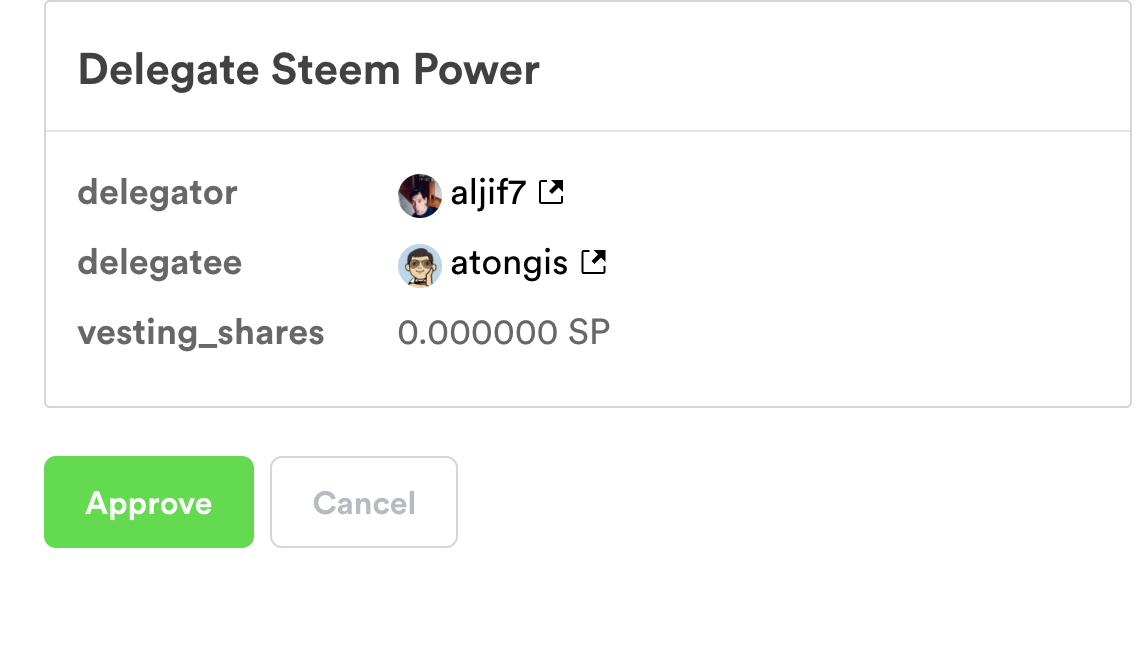Select the delegatee field label
This screenshot has width=1144, height=670.
click(x=160, y=263)
